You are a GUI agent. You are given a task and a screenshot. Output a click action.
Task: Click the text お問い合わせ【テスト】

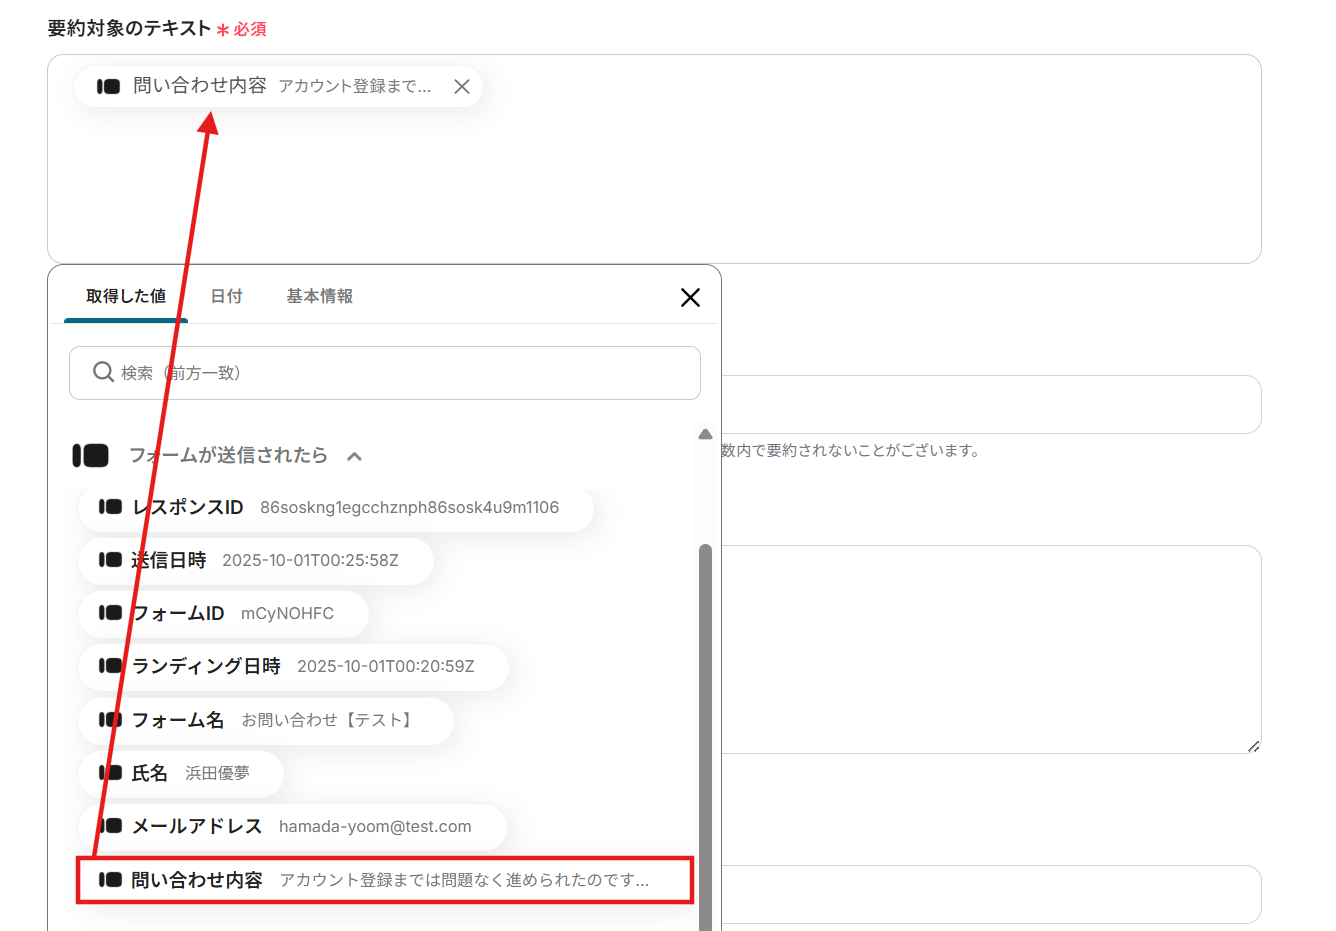coord(329,720)
